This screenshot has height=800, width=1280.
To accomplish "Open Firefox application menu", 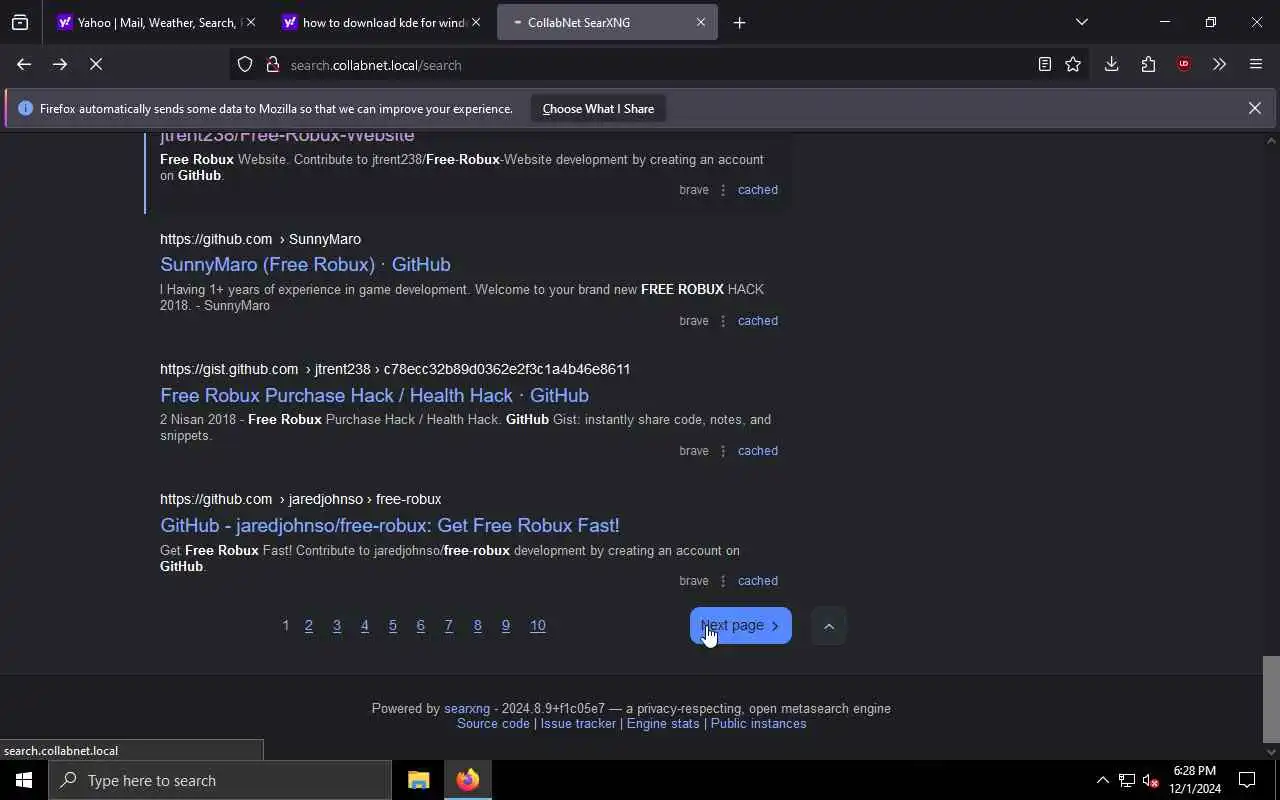I will point(1256,64).
